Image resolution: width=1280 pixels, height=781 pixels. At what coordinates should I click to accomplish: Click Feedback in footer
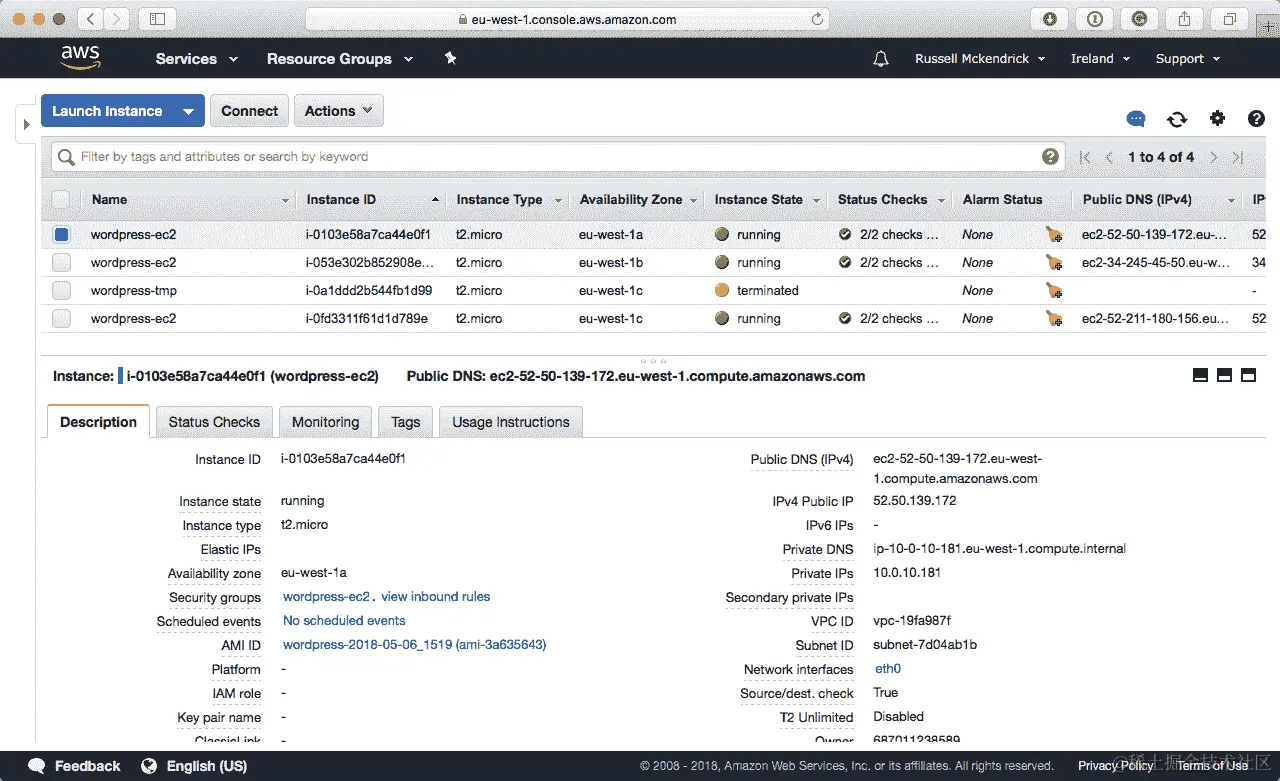coord(74,766)
